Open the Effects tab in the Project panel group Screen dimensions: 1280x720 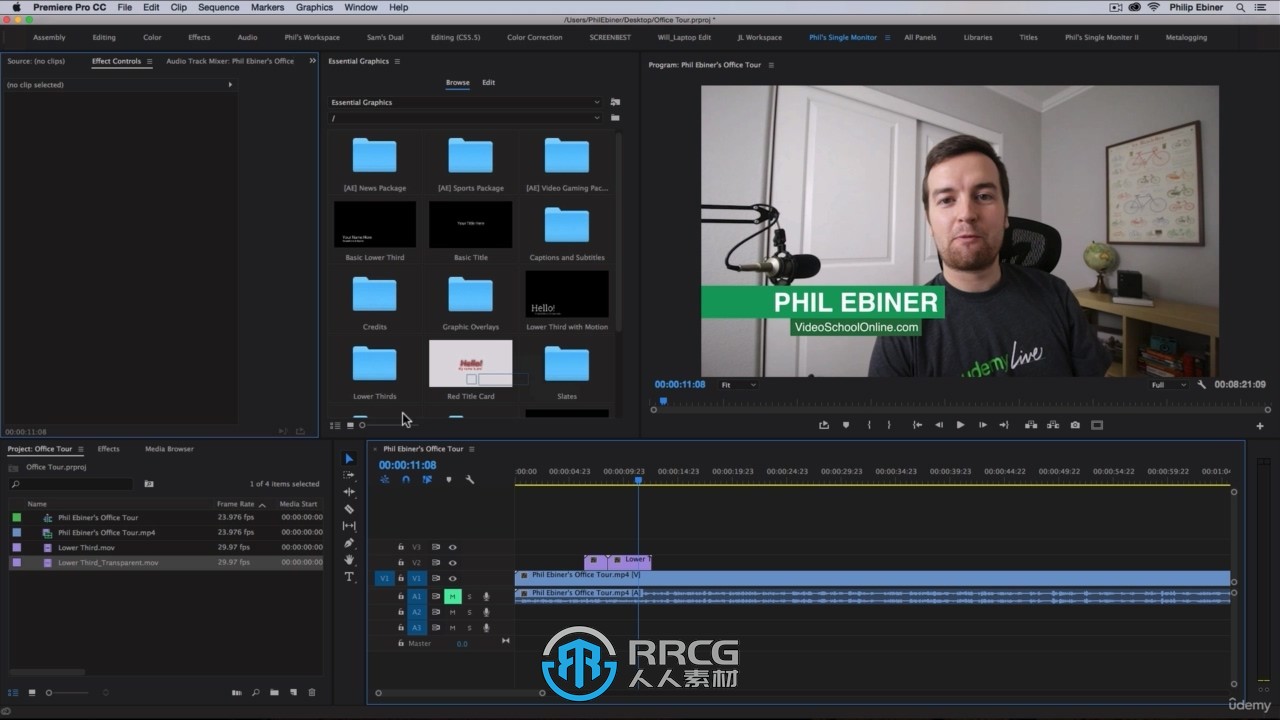[108, 449]
